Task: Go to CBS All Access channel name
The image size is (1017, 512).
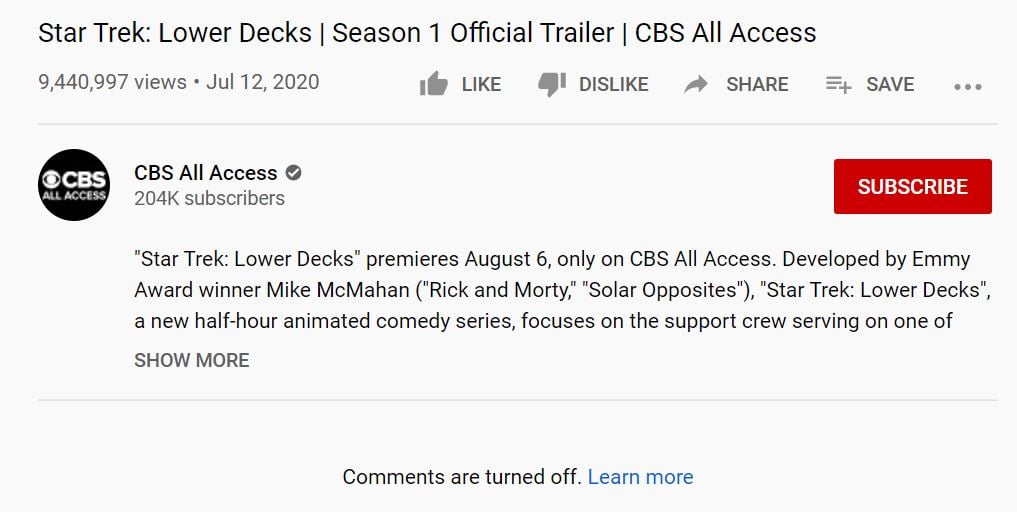Action: [206, 172]
